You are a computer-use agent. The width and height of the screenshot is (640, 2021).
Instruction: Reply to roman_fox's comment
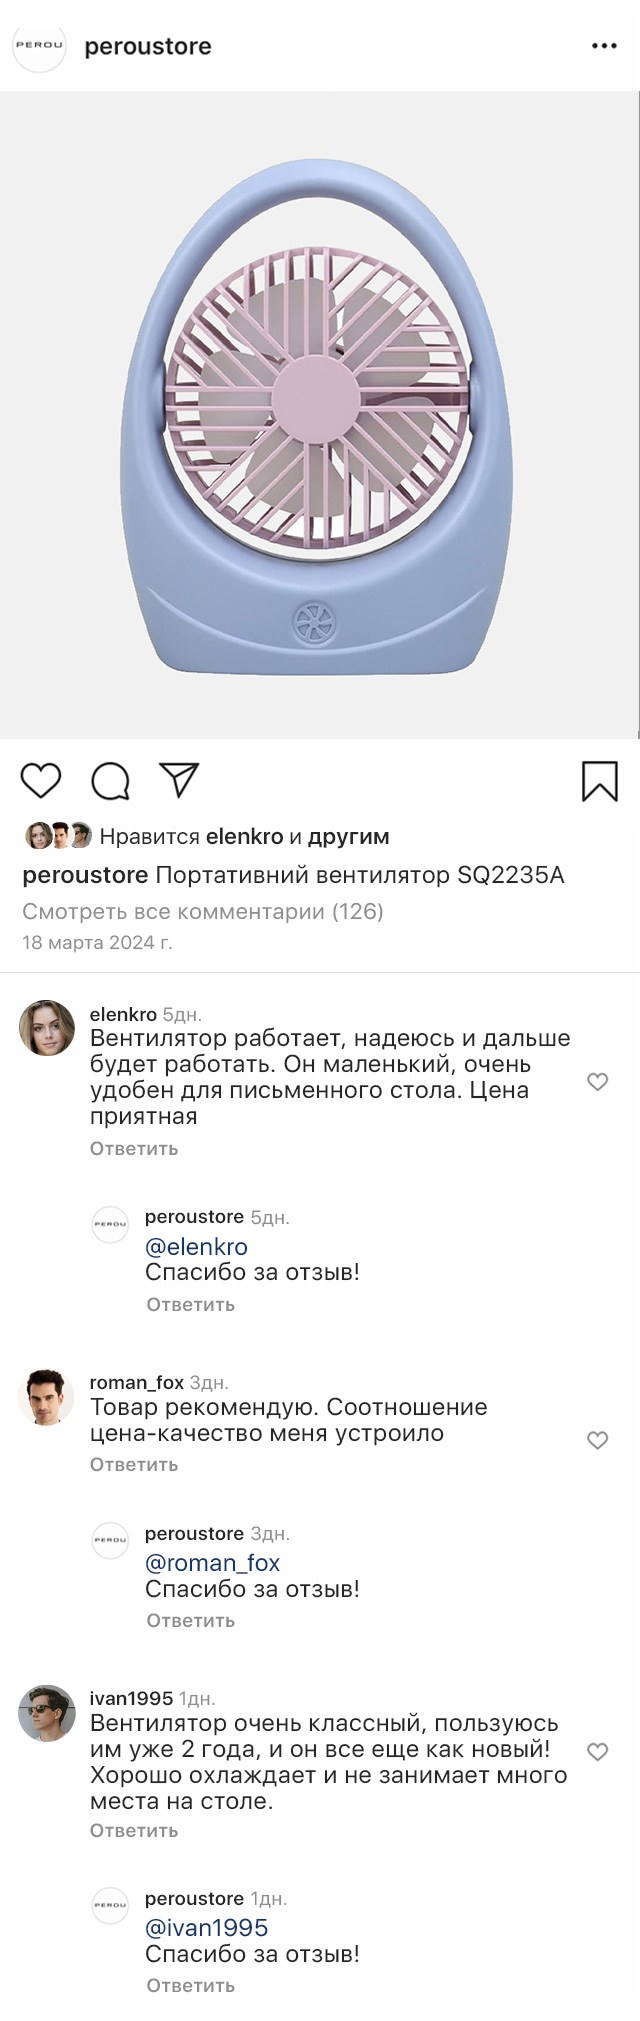coord(134,1464)
